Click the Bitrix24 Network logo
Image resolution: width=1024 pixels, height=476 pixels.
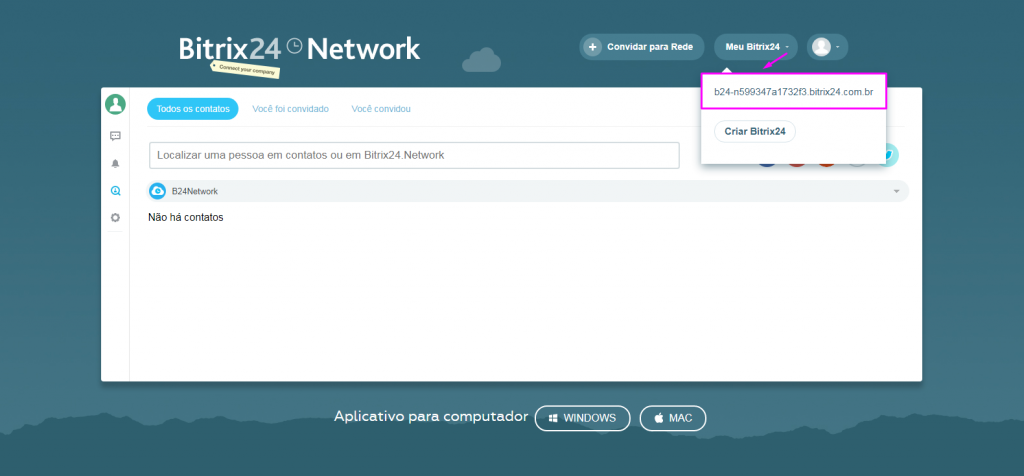pyautogui.click(x=299, y=49)
